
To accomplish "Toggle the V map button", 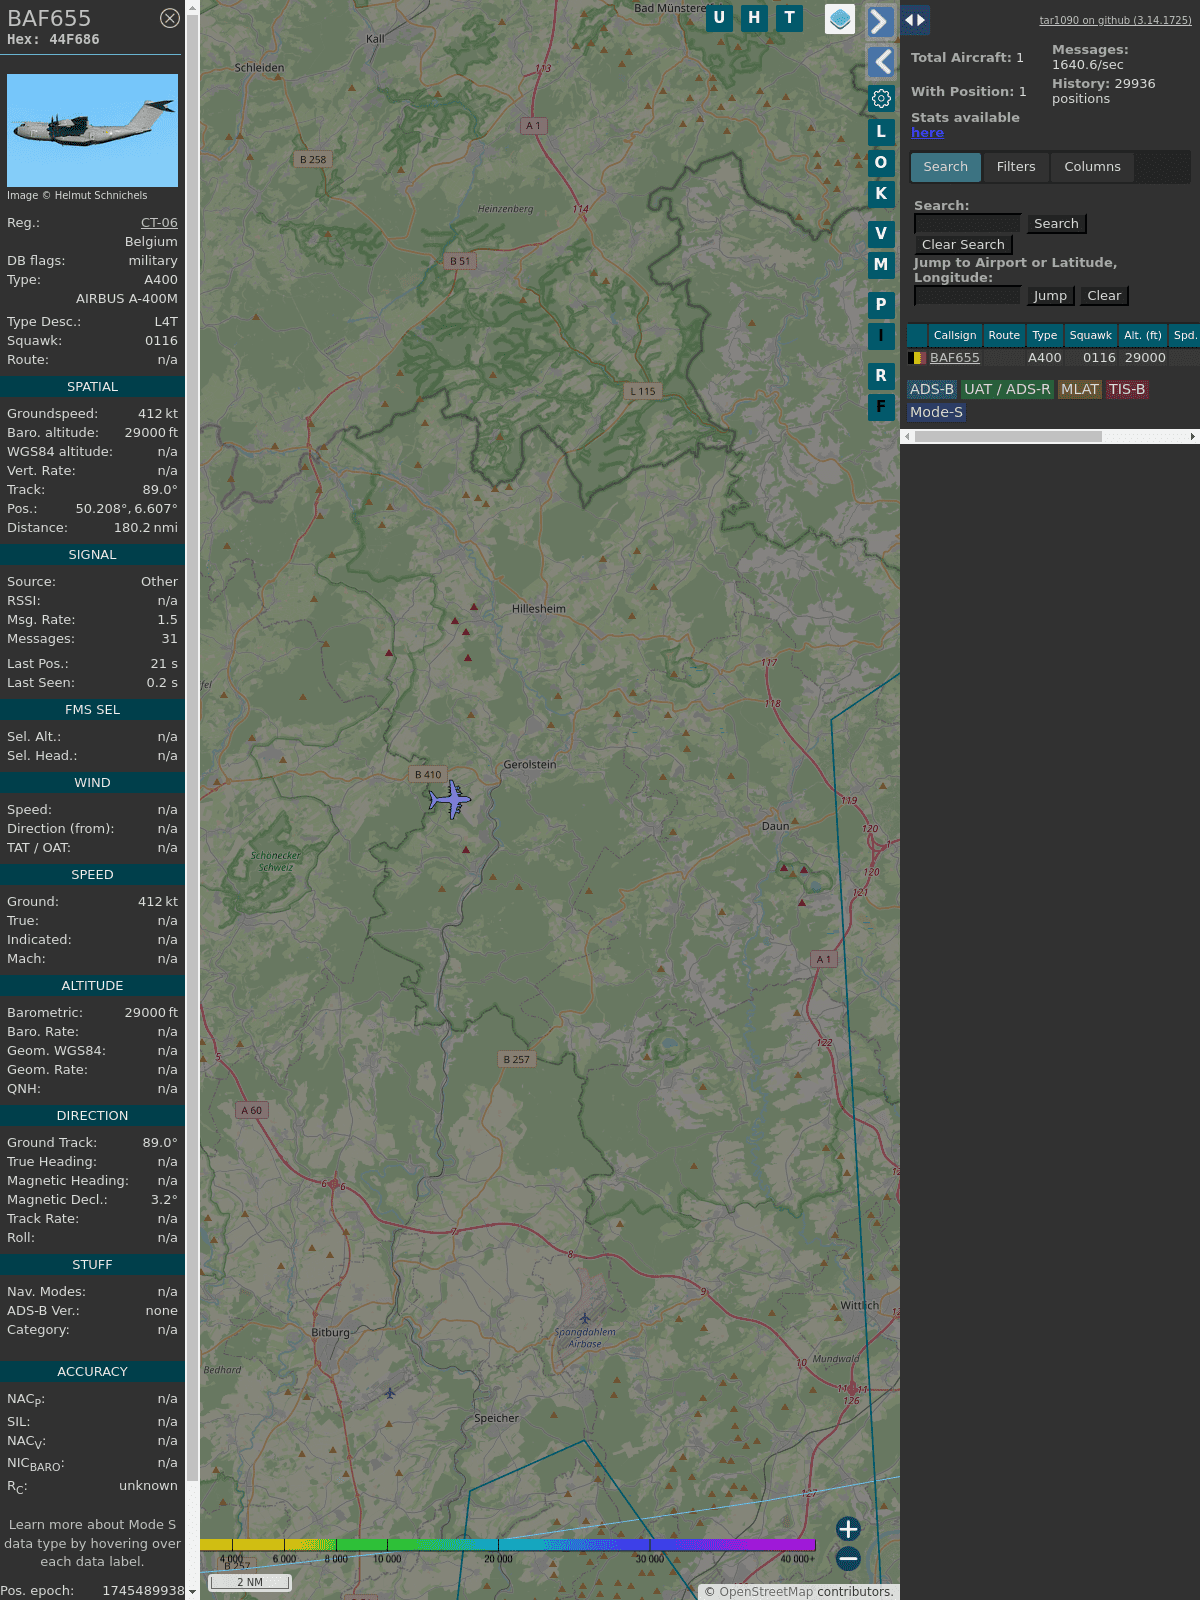I will pyautogui.click(x=881, y=234).
